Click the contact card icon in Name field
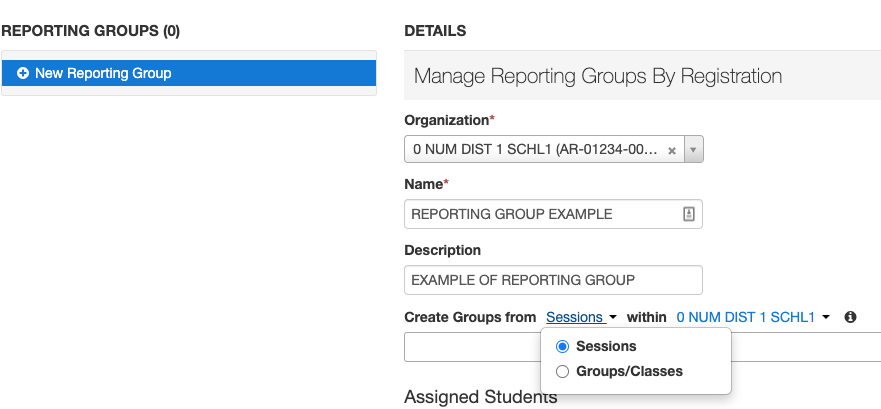Image resolution: width=881 pixels, height=409 pixels. (x=688, y=214)
